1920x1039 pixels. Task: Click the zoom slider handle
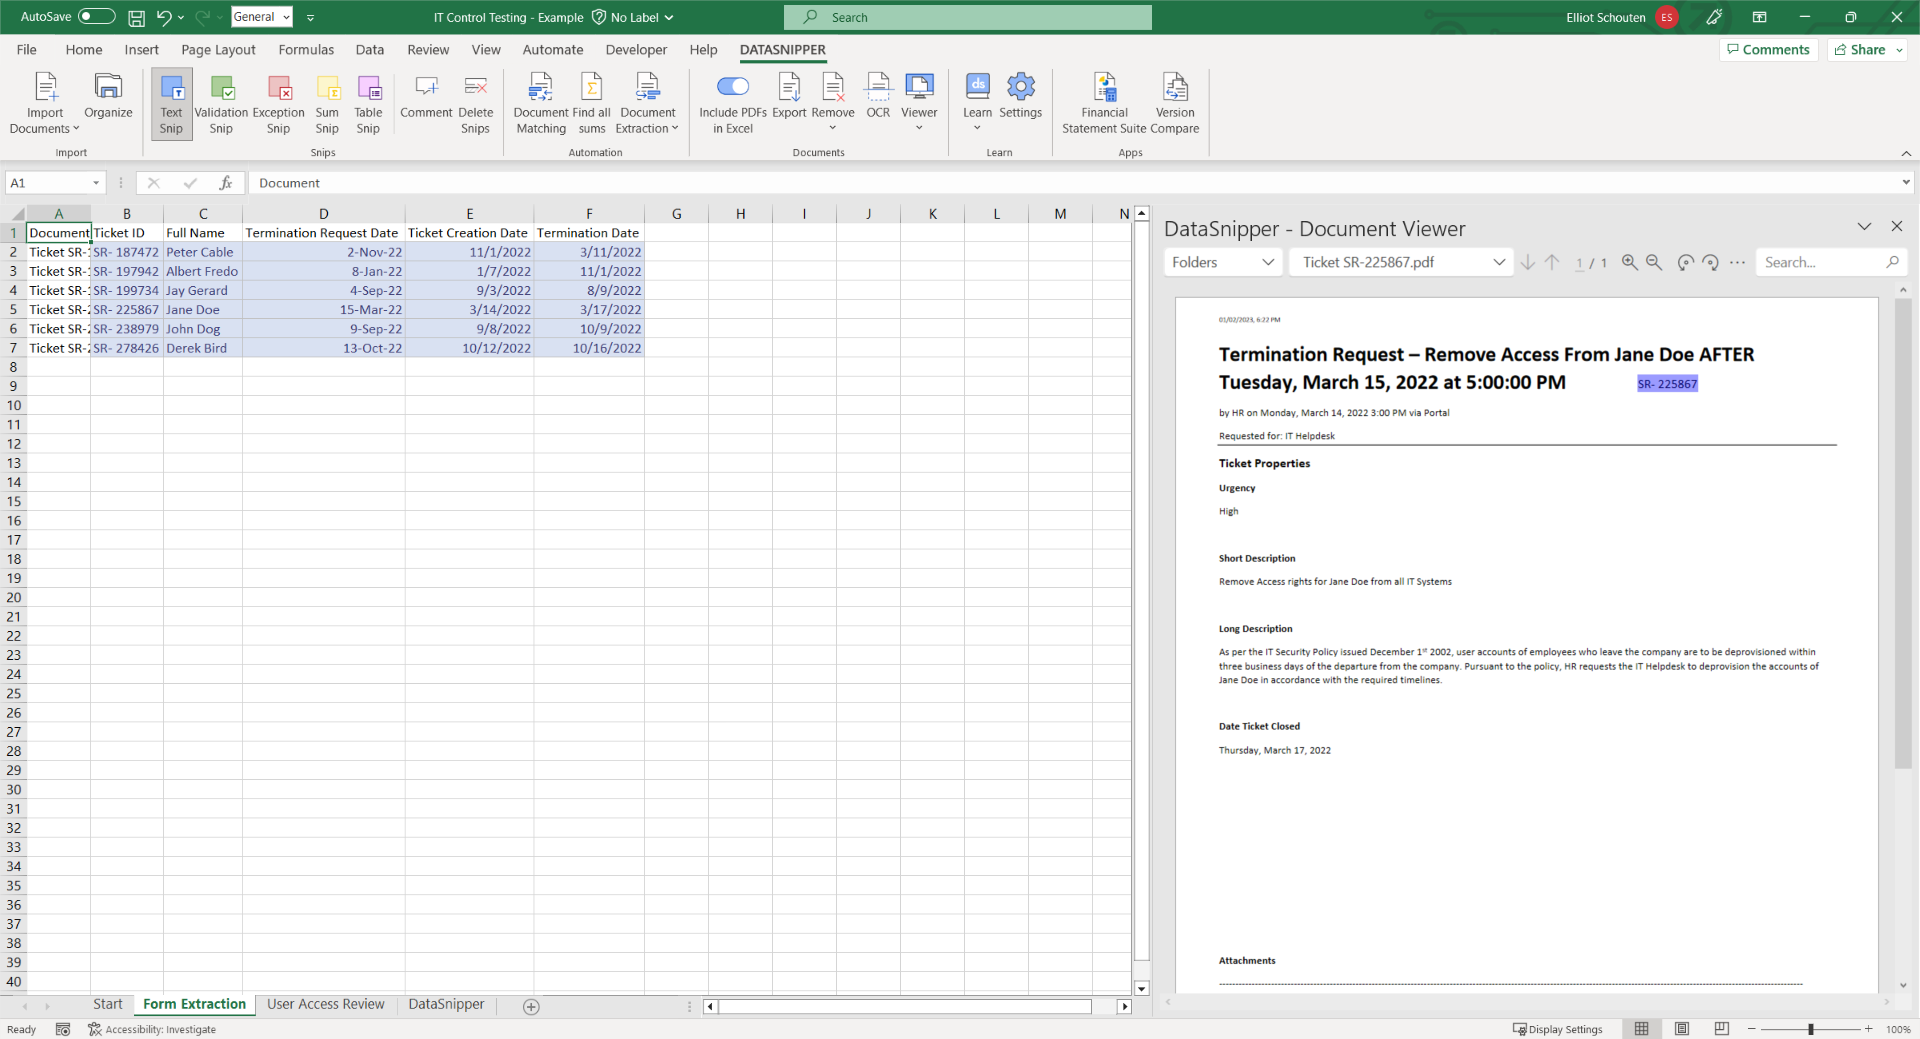pos(1811,1029)
